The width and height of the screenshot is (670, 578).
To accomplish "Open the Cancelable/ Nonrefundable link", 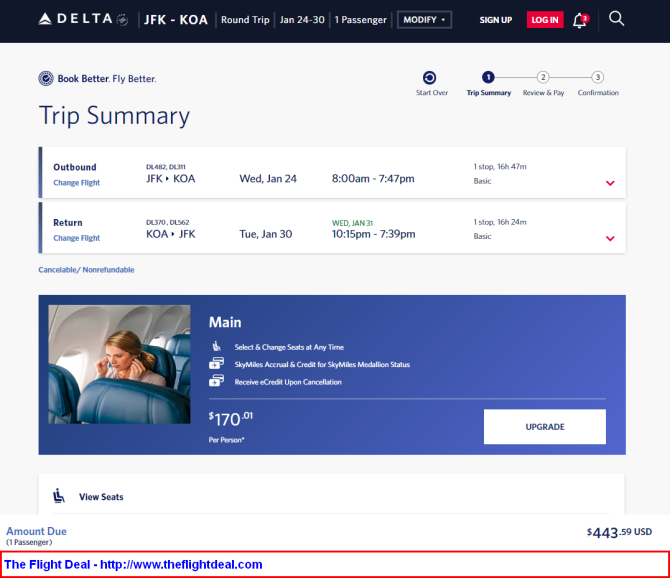I will pos(86,270).
